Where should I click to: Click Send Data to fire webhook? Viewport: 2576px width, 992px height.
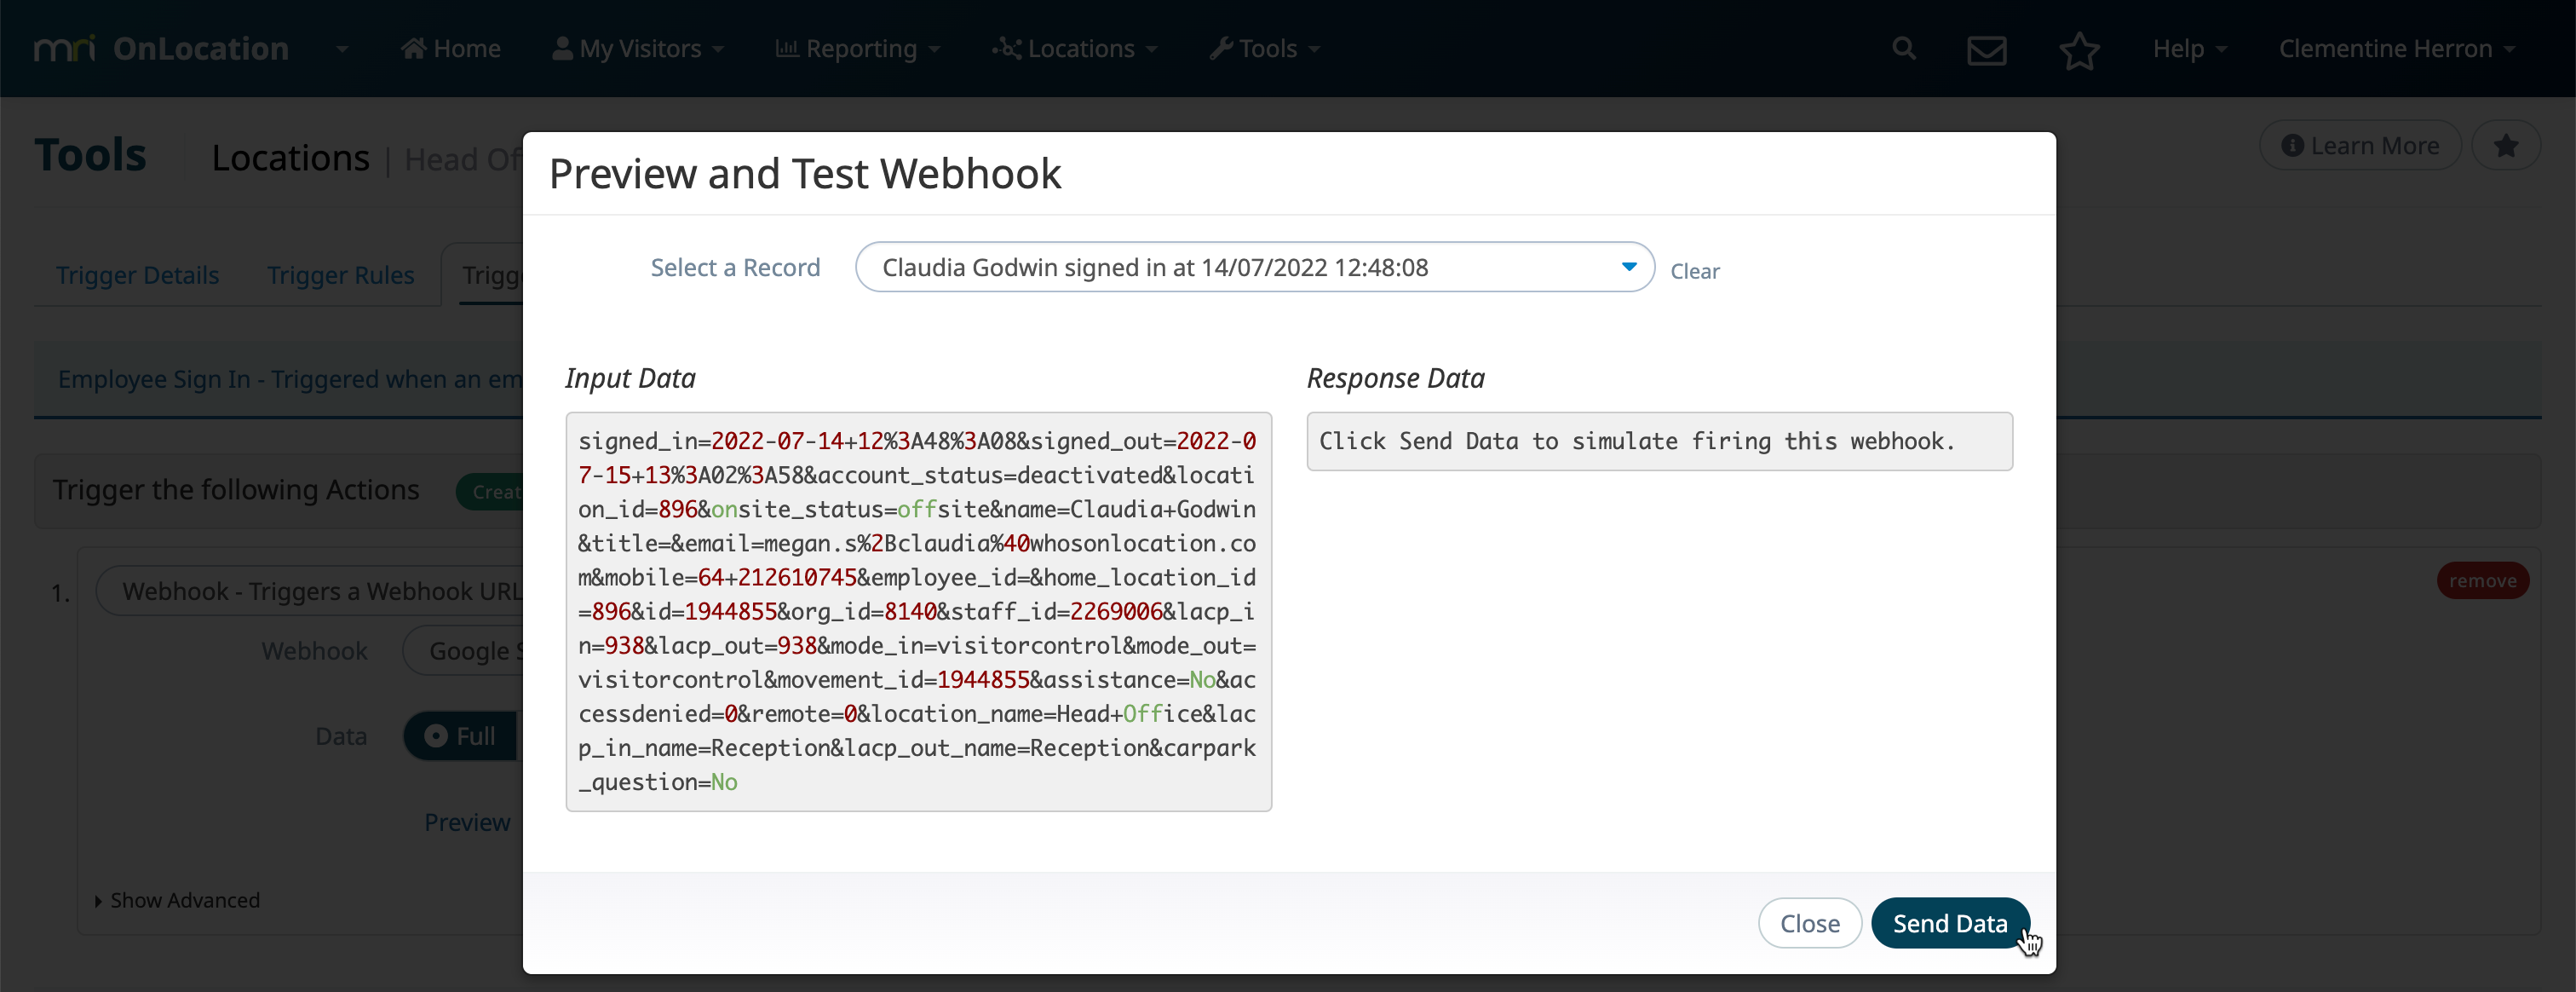1950,923
